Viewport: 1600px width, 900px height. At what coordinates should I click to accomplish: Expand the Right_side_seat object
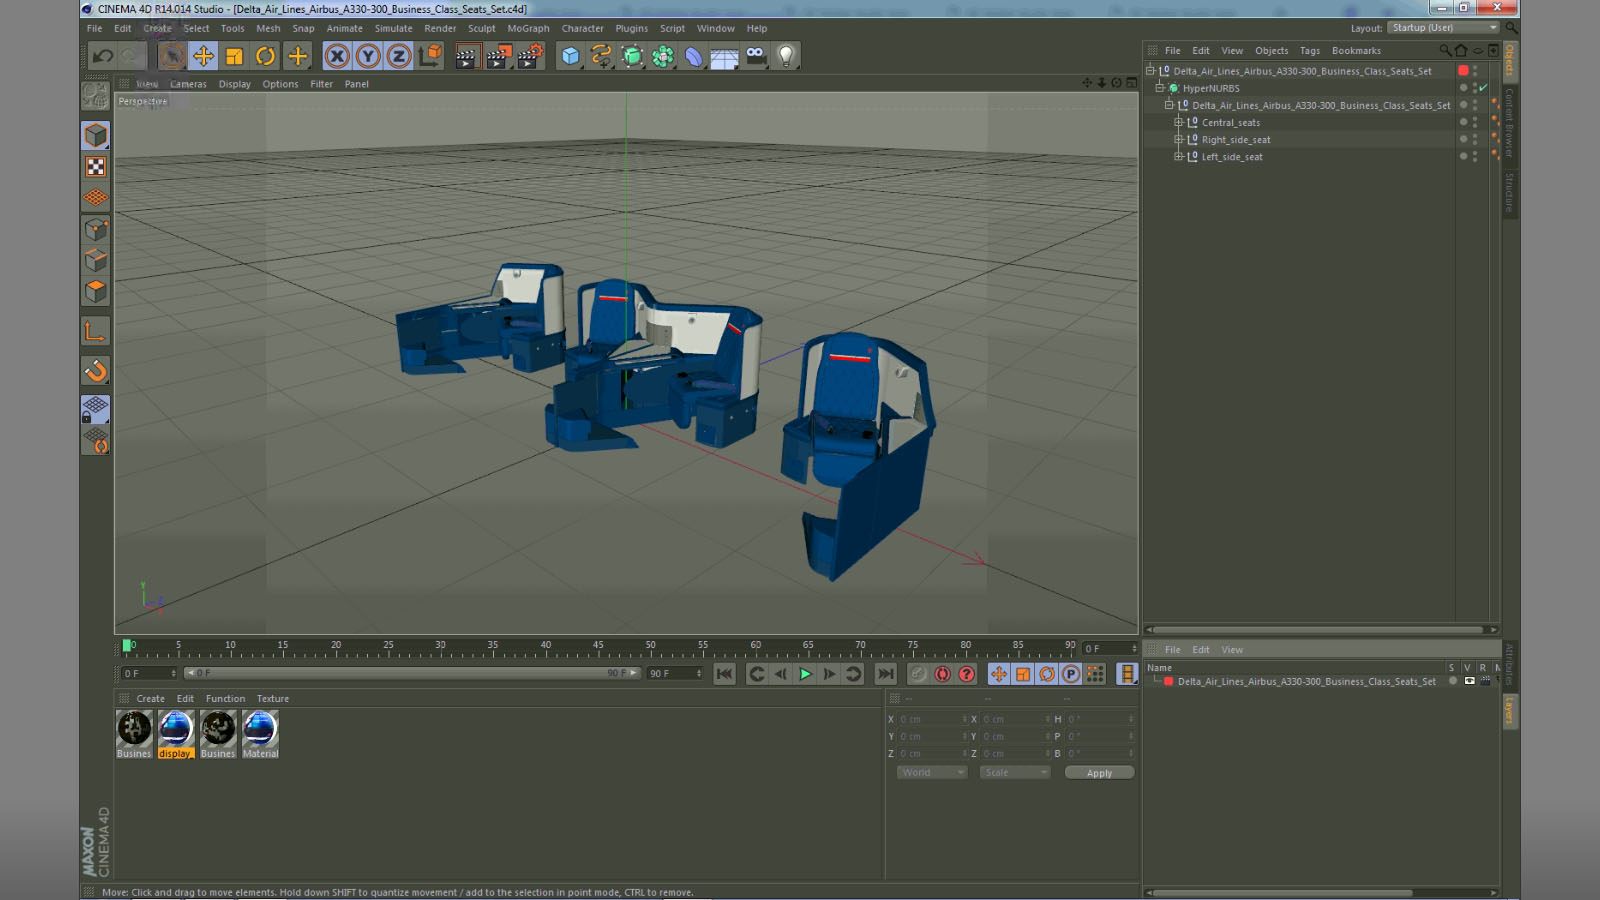[1179, 139]
